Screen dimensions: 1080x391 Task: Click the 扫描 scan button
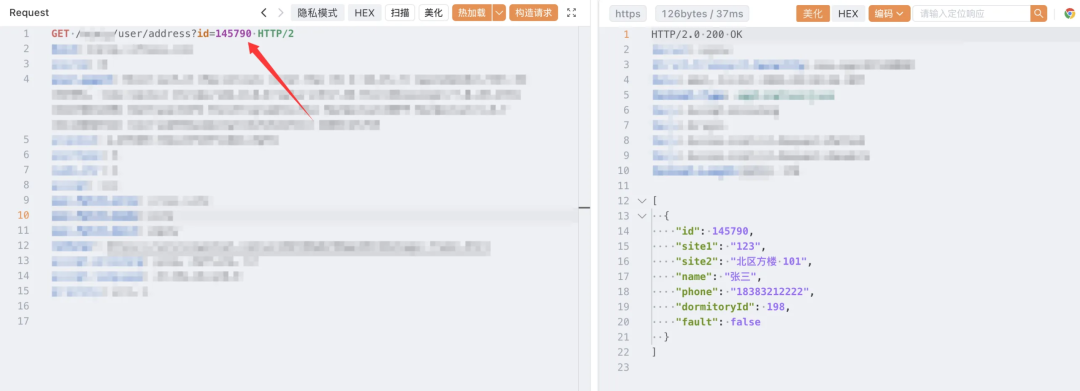399,13
